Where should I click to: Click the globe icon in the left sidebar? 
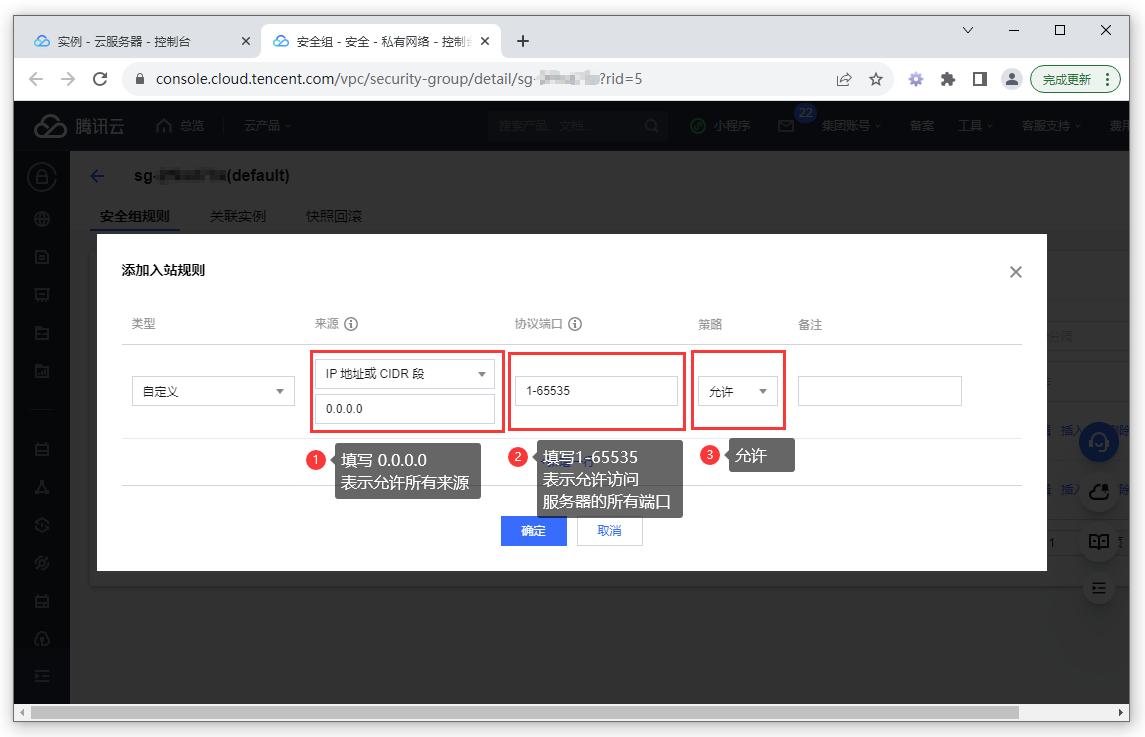pos(40,218)
